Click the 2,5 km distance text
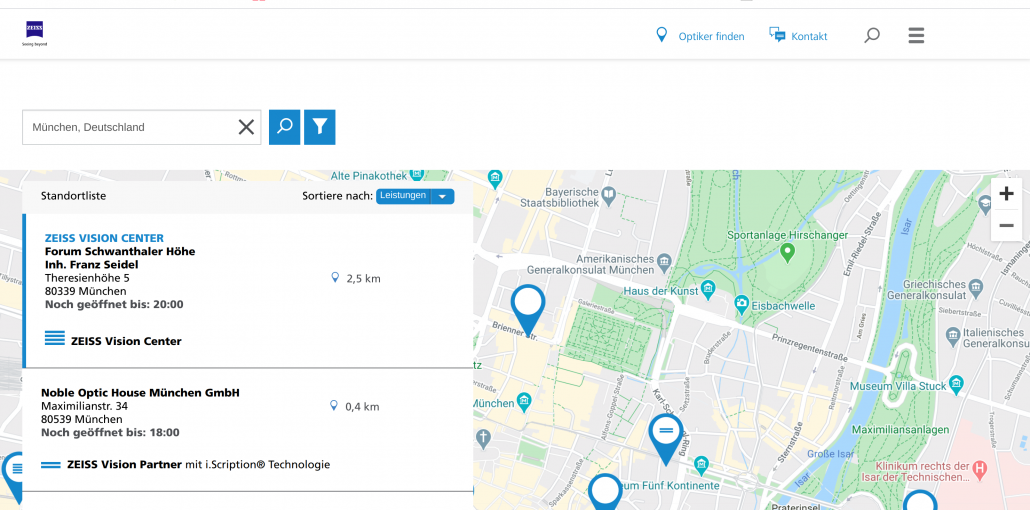The image size is (1030, 510). pos(363,279)
